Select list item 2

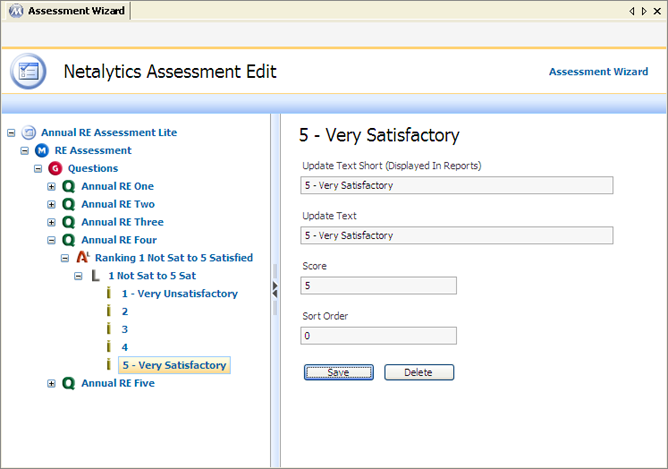click(125, 311)
